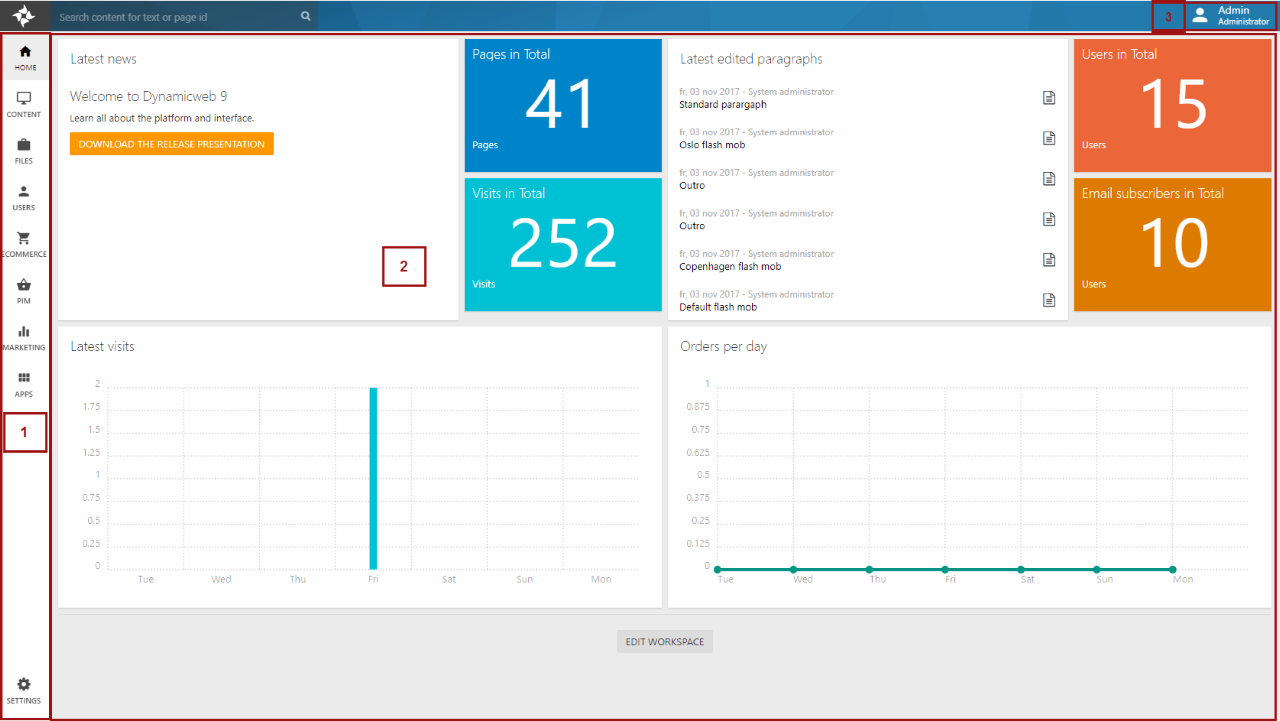Open the Apps grid section
This screenshot has width=1280, height=721.
(25, 384)
